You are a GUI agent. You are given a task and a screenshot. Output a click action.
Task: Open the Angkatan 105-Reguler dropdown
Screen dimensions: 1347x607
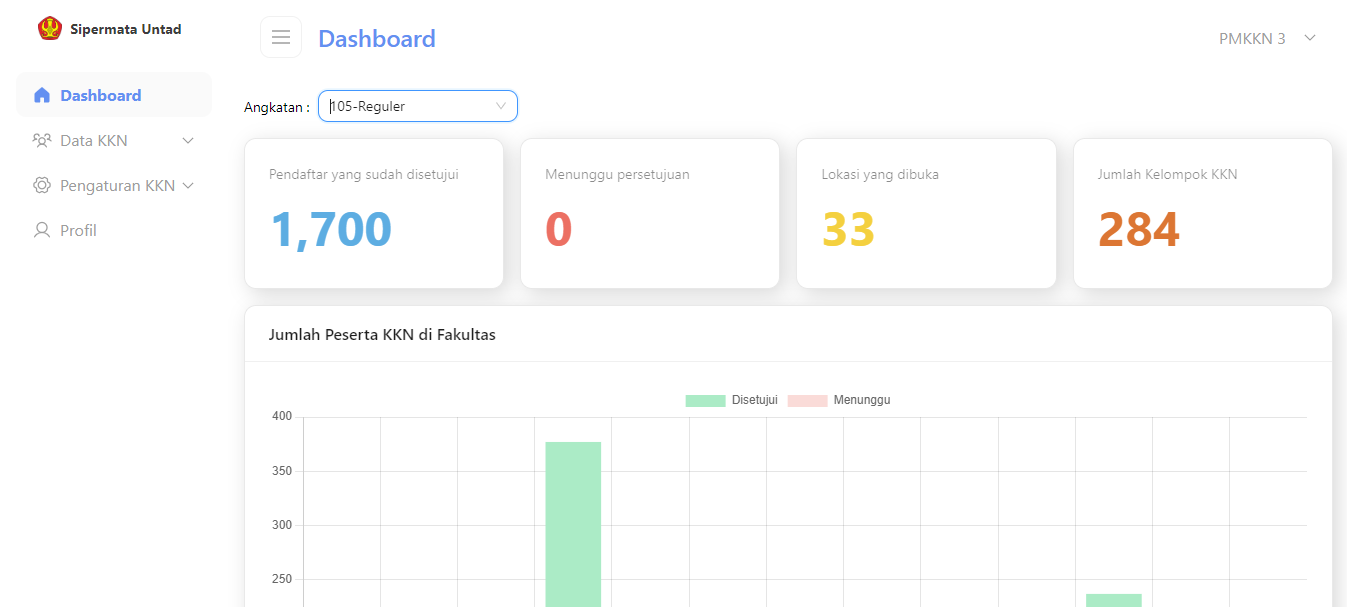(418, 106)
